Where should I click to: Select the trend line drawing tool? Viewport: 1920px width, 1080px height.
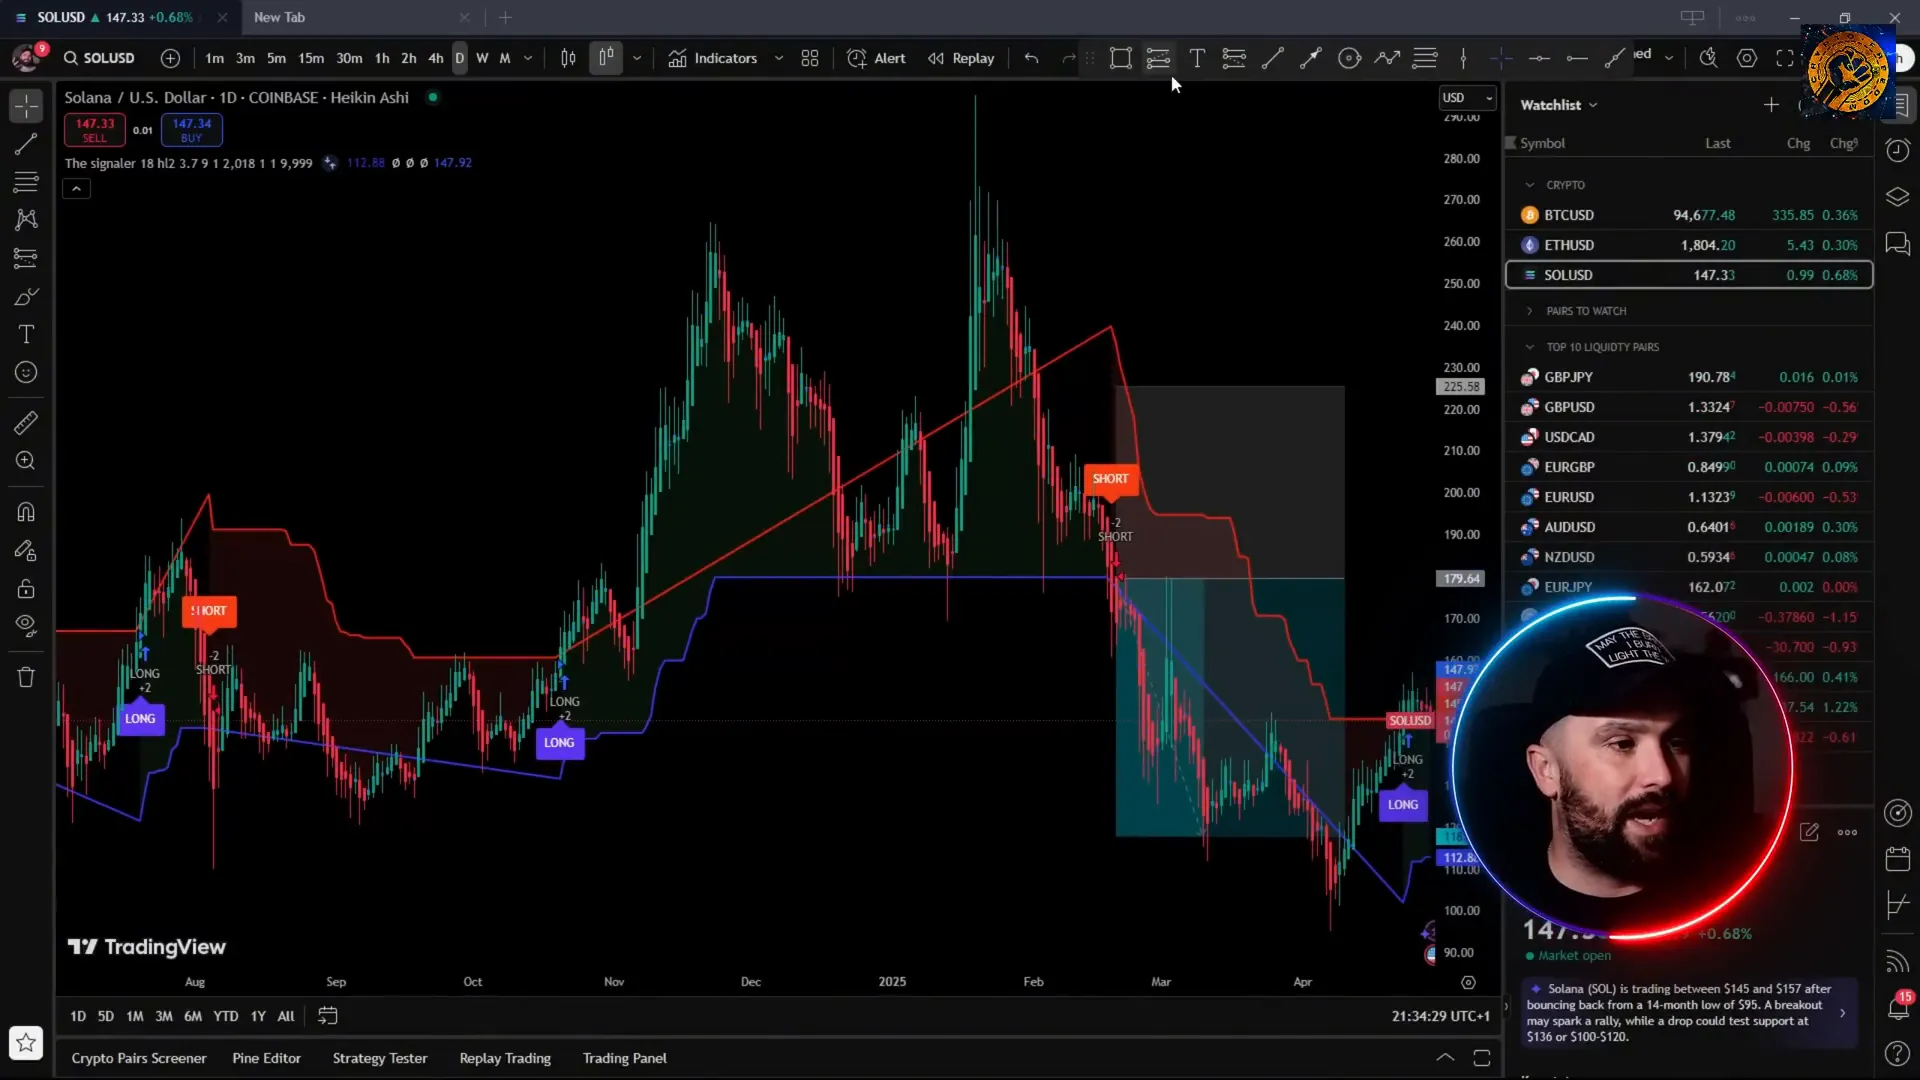[x=26, y=144]
